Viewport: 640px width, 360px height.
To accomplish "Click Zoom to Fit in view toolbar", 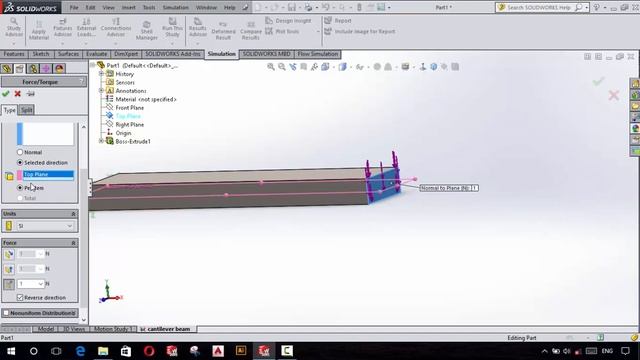I will (271, 67).
